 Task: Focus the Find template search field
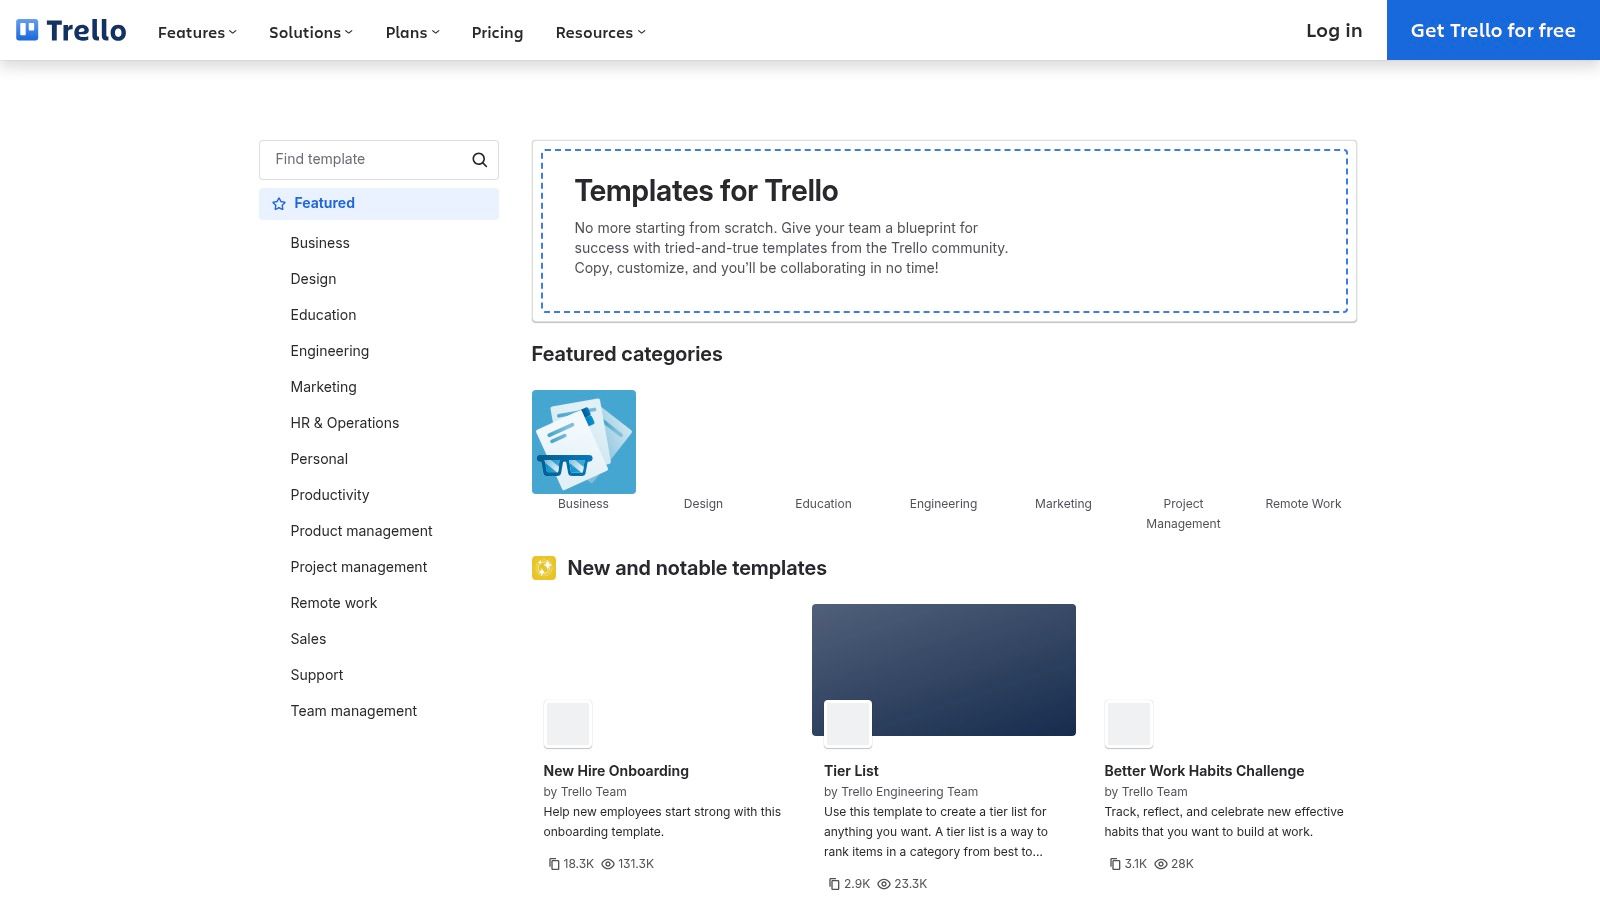[379, 160]
